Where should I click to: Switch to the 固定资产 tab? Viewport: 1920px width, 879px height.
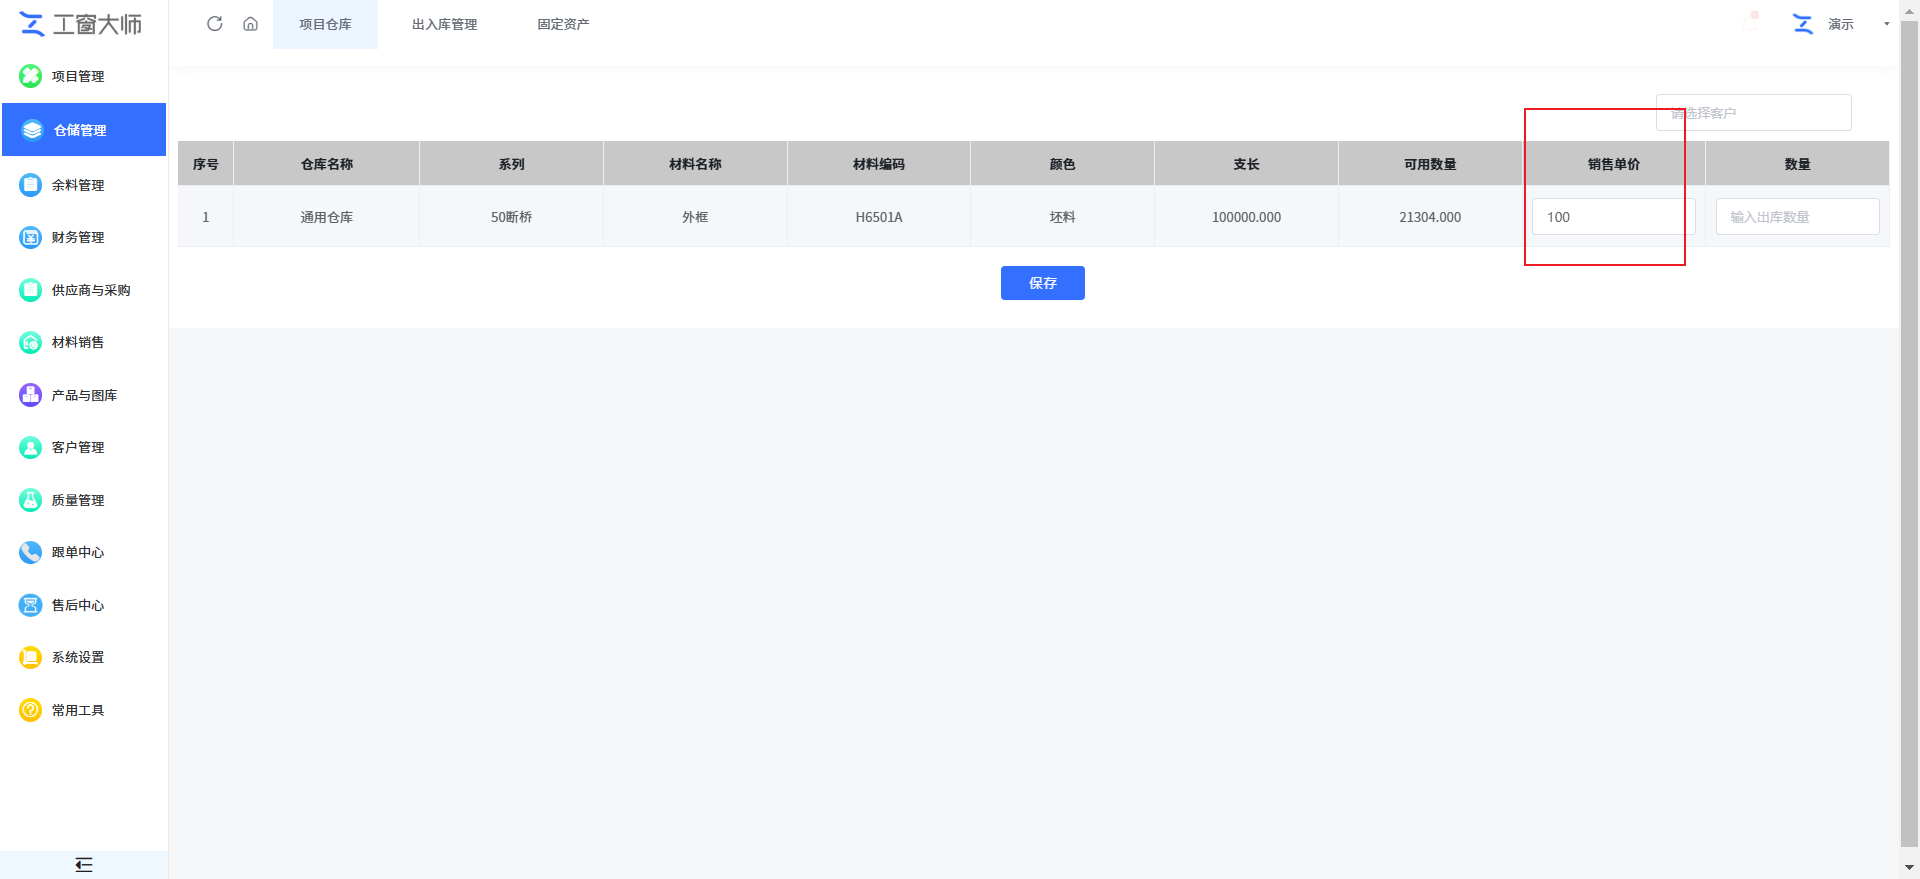tap(563, 24)
